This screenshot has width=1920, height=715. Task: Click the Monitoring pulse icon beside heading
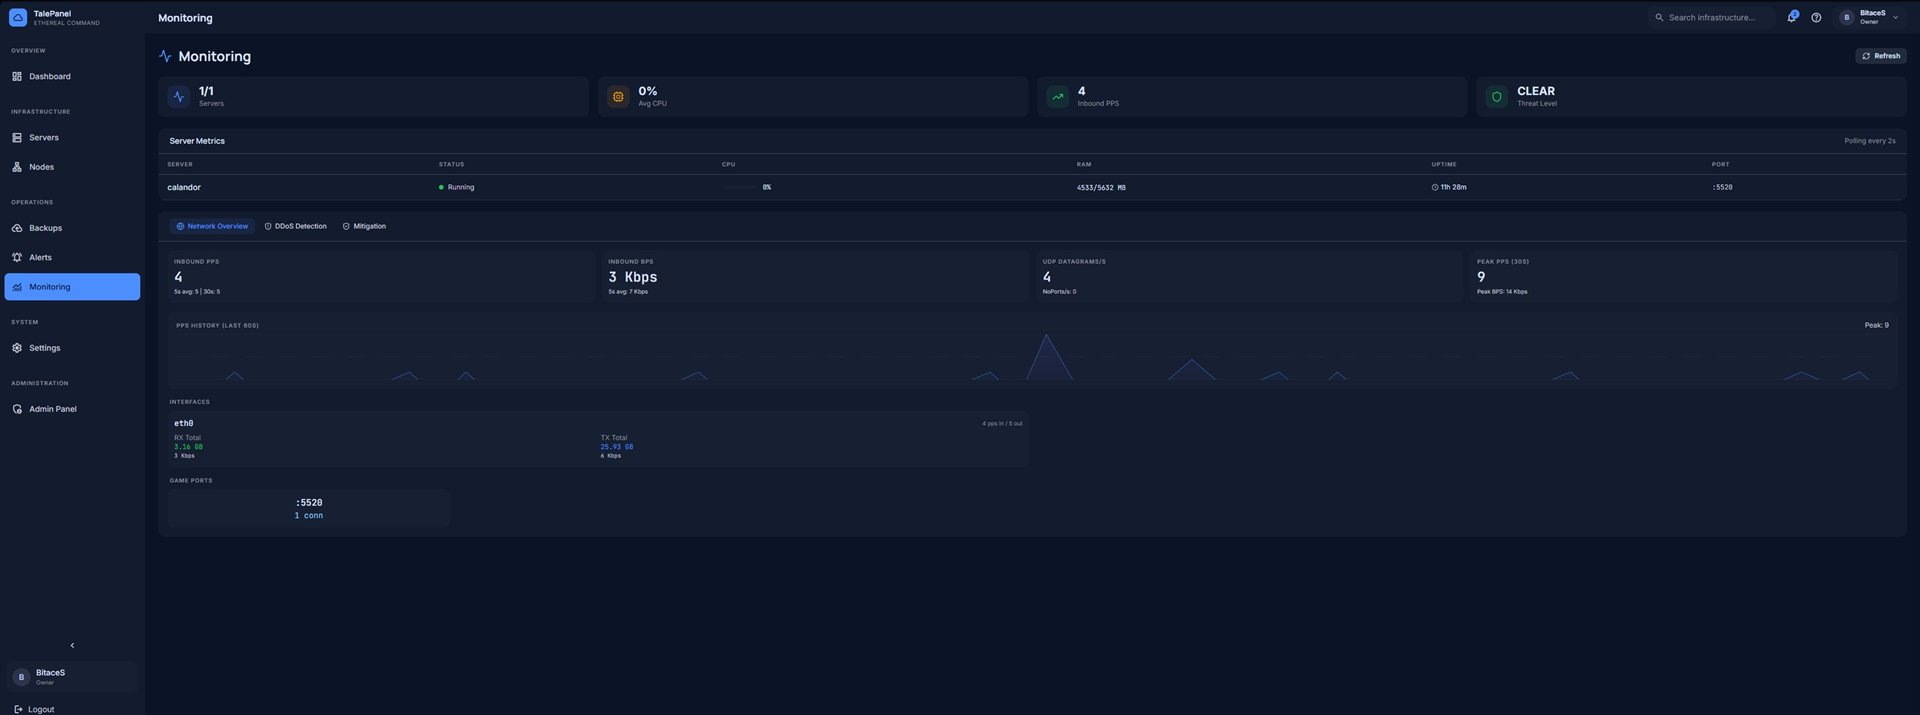pos(165,56)
